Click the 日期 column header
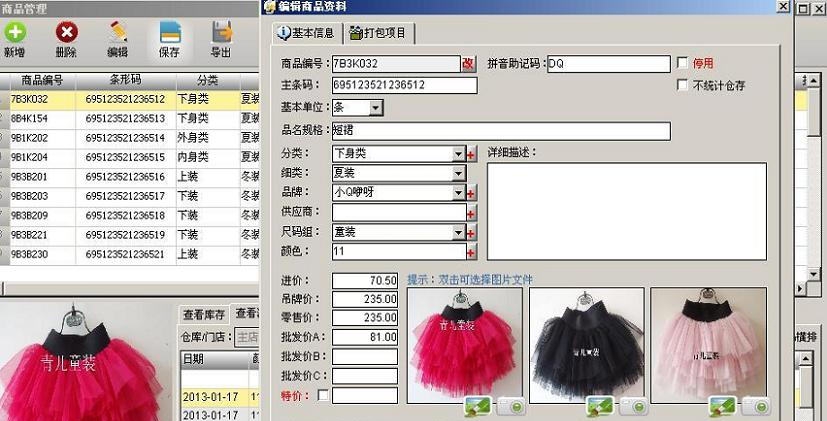 point(214,359)
